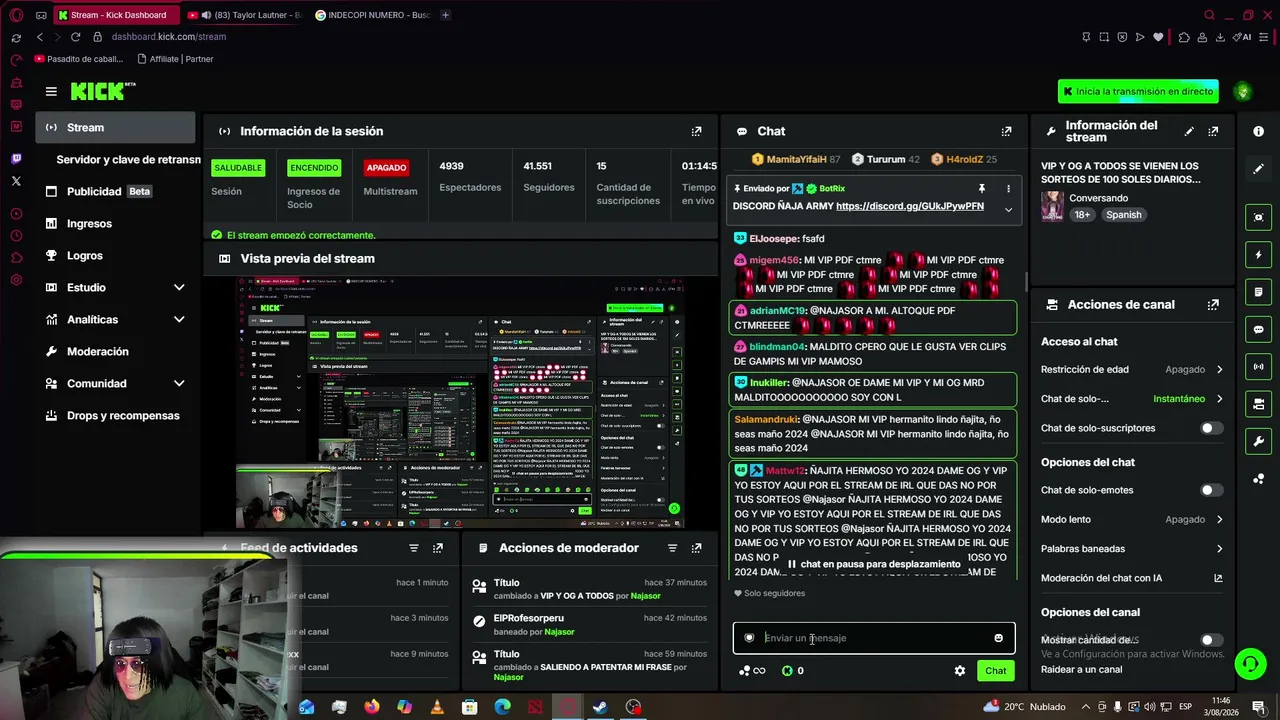Screen dimensions: 1280x720
Task: Toggle the wrench widget in right sidebar
Action: [1258, 441]
